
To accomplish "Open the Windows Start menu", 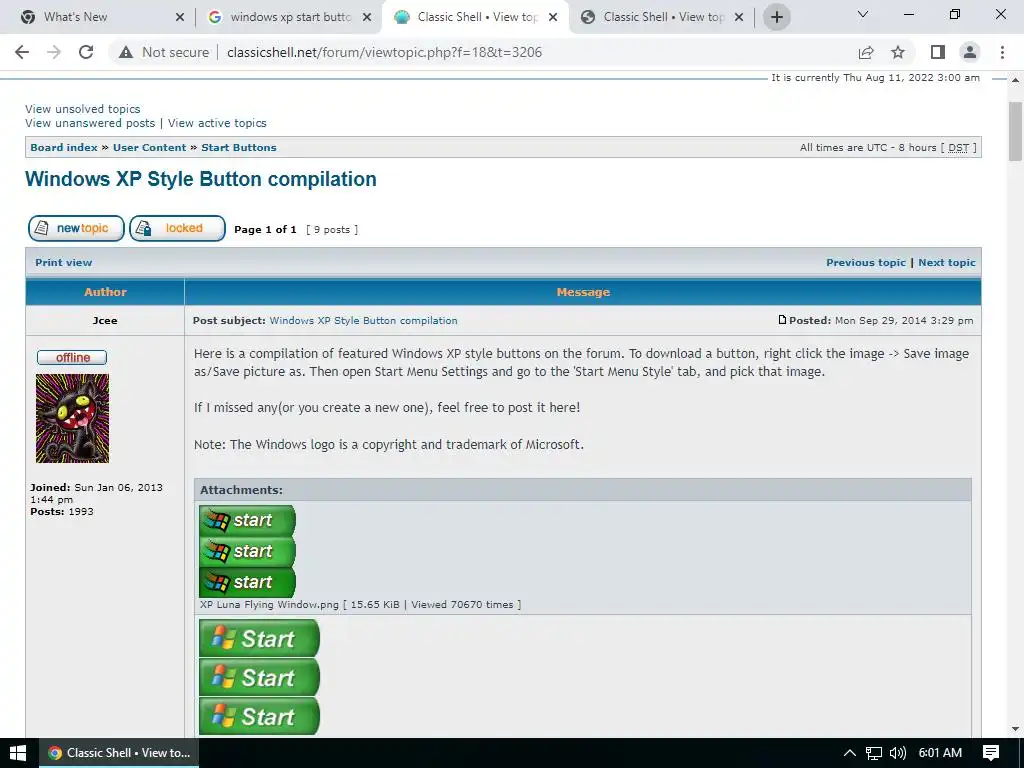I will 18,753.
